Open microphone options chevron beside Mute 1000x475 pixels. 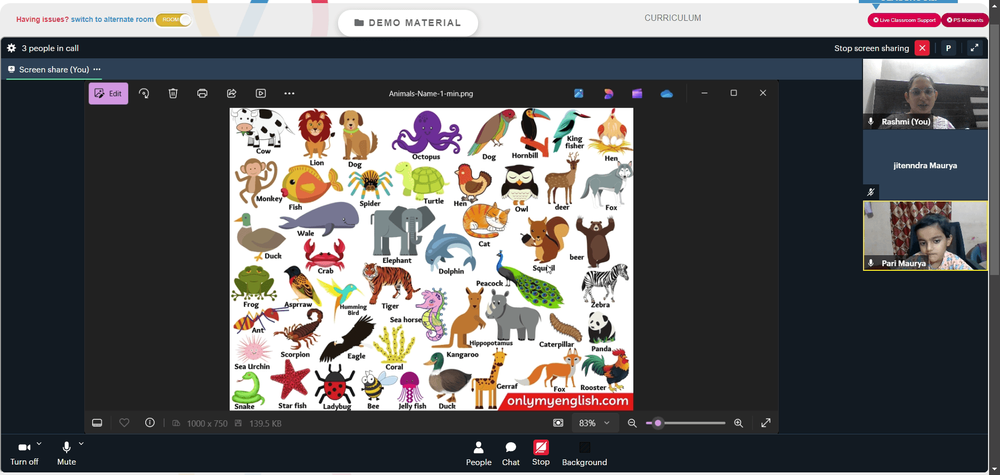click(81, 444)
